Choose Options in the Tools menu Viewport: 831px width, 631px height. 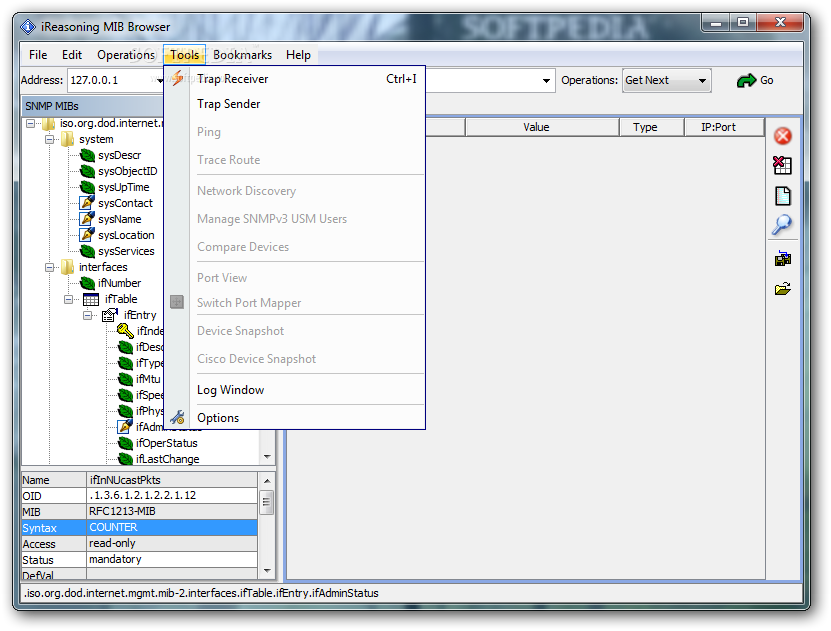294,417
